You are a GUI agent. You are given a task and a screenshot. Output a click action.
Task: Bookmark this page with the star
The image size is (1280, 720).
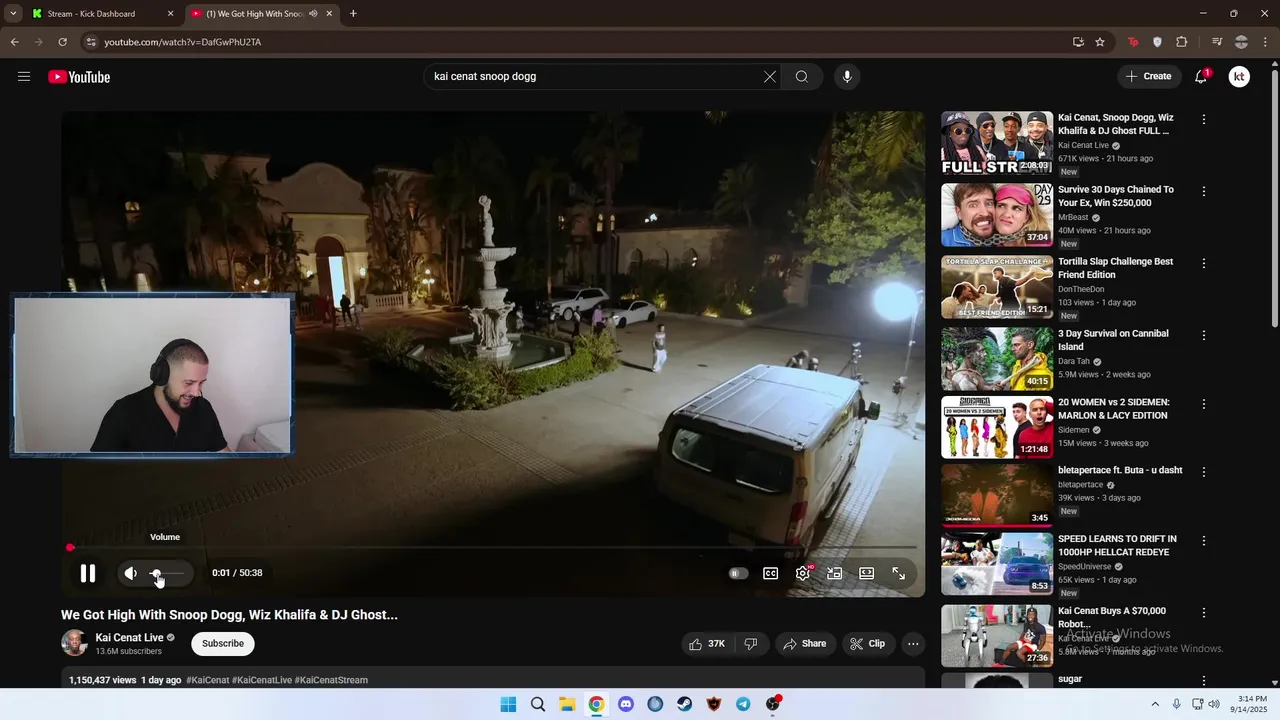[x=1100, y=42]
